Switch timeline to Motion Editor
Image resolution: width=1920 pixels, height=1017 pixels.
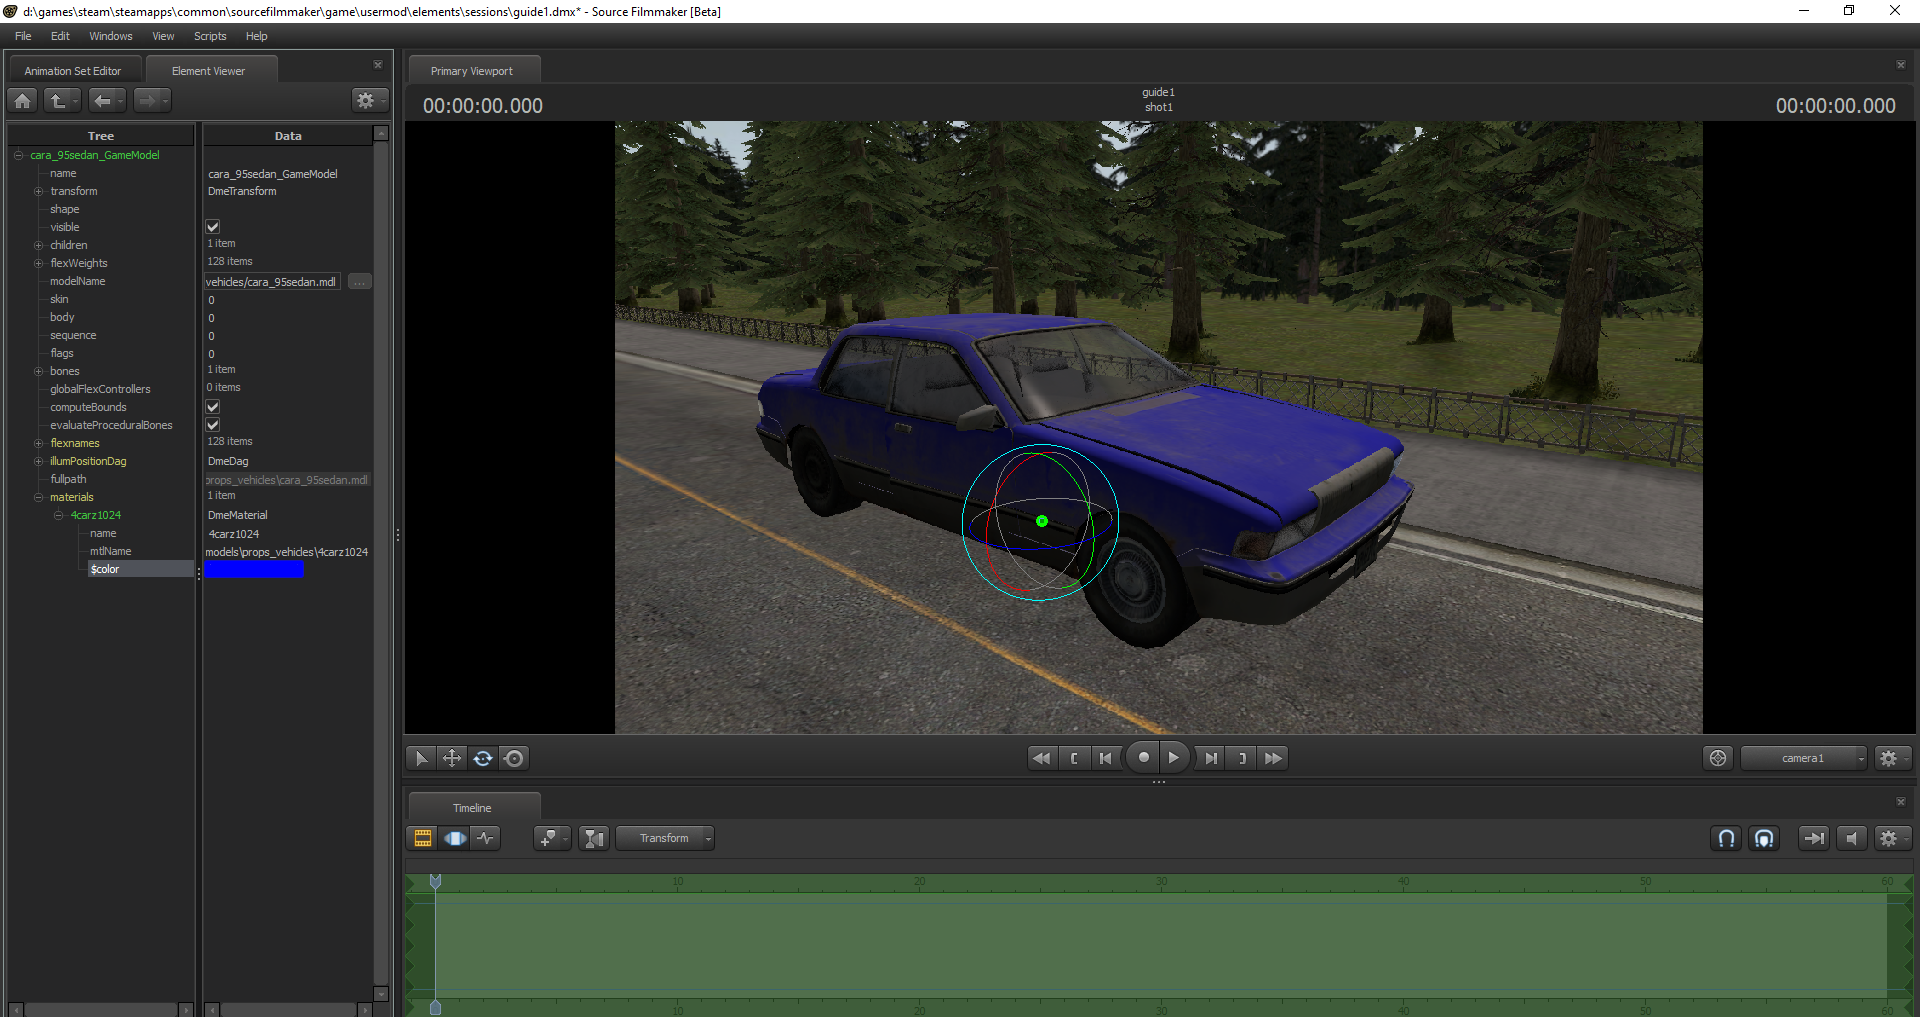455,838
